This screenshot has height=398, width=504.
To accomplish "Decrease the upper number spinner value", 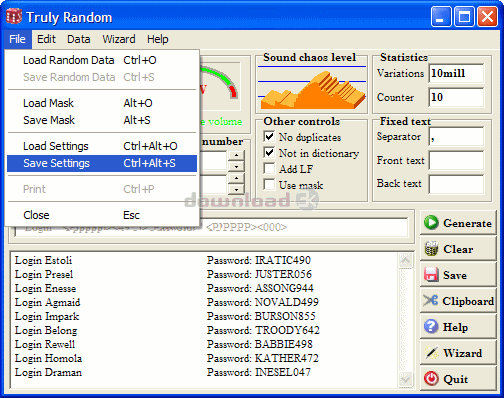I will (236, 166).
